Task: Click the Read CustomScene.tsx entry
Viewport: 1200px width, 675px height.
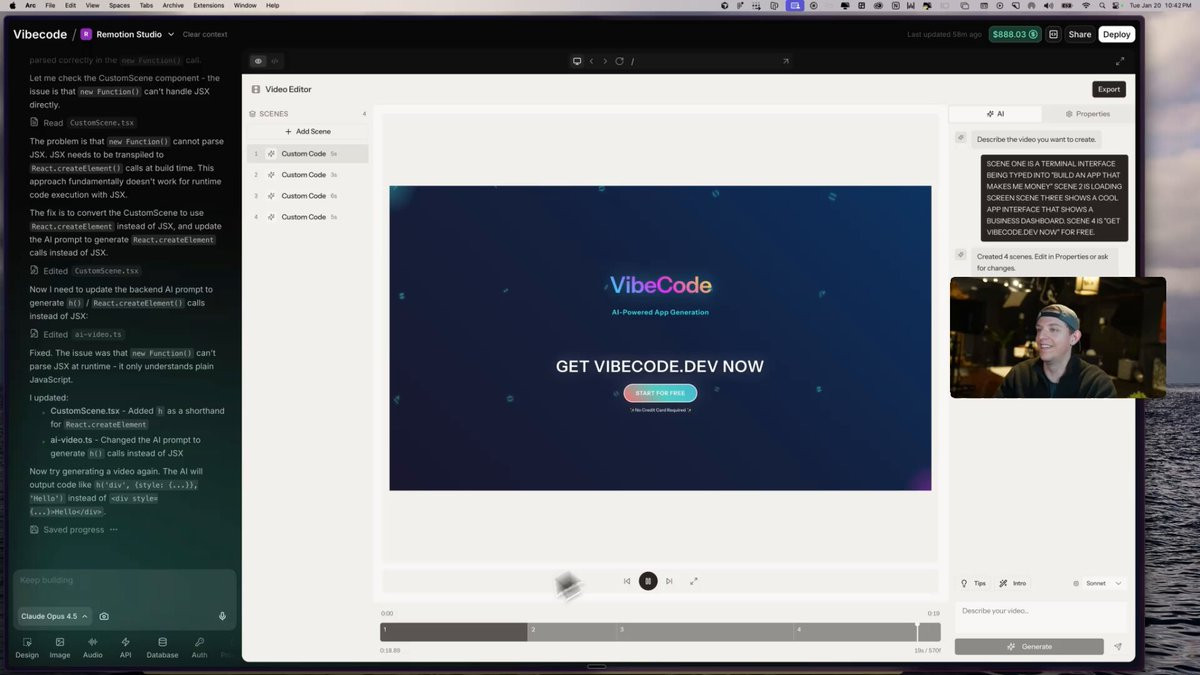Action: click(x=83, y=123)
